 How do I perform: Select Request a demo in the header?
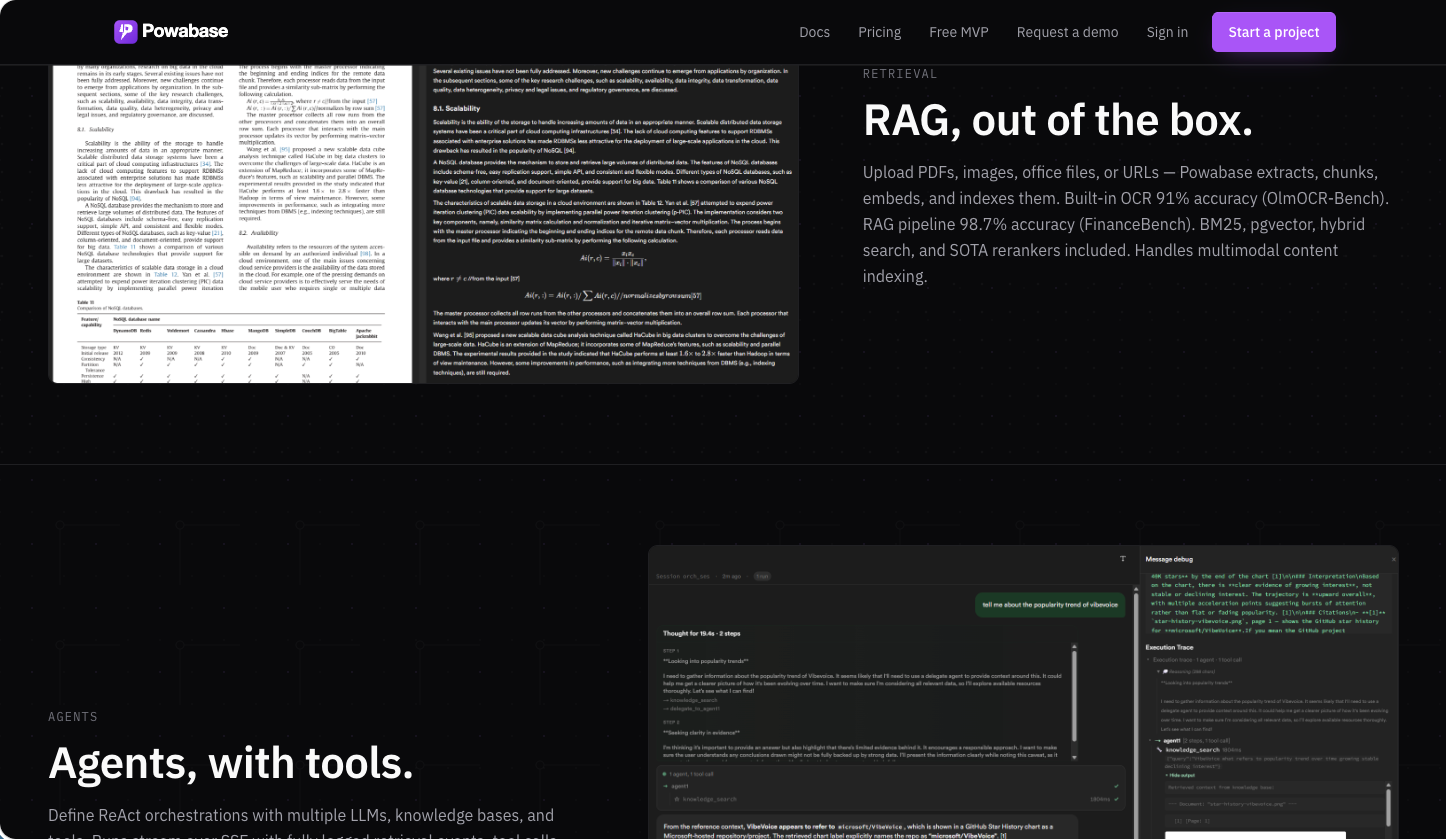coord(1067,32)
